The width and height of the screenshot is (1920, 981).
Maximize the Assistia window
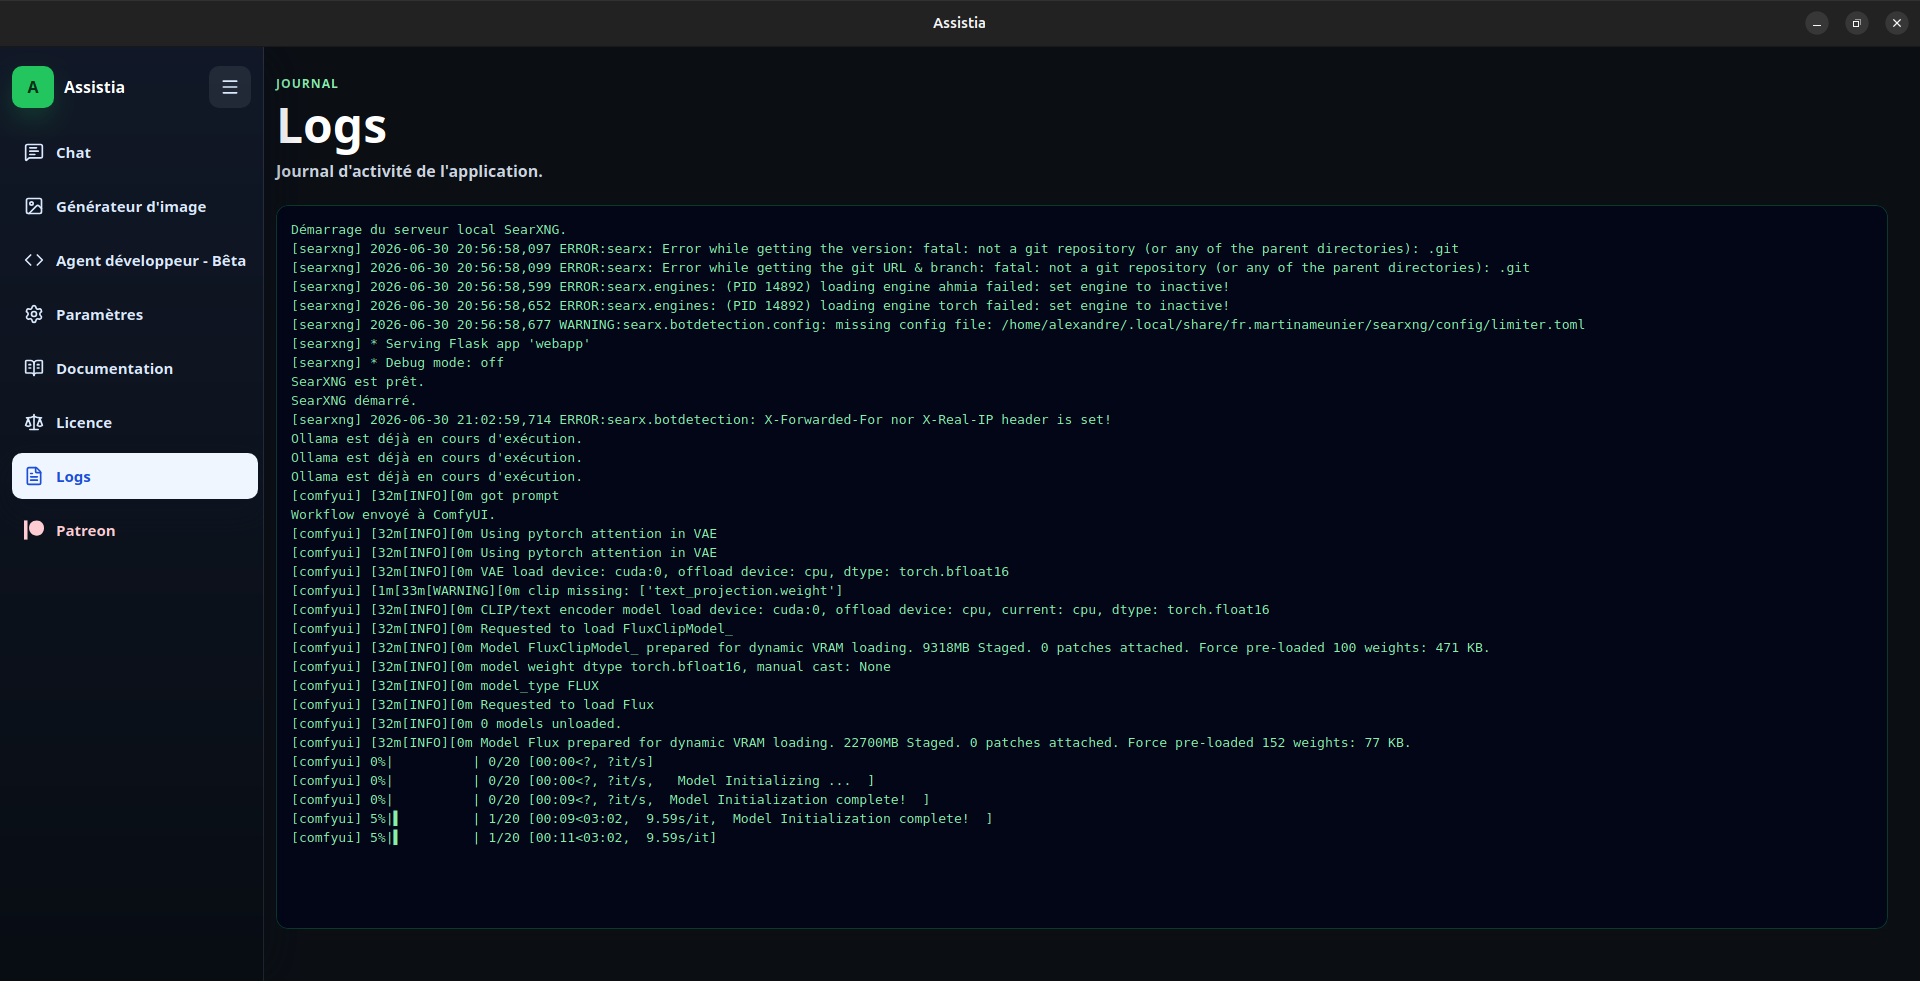point(1857,23)
